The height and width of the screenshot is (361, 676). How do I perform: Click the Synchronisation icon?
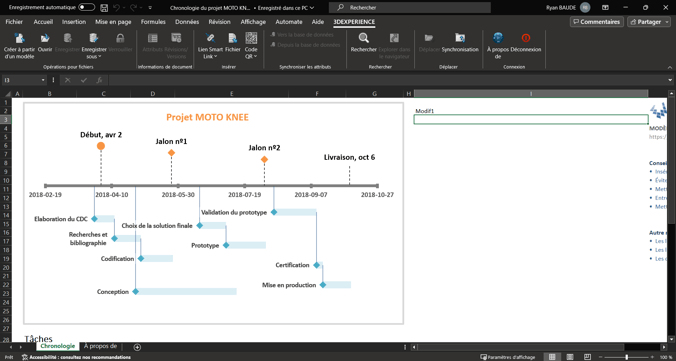pos(460,38)
